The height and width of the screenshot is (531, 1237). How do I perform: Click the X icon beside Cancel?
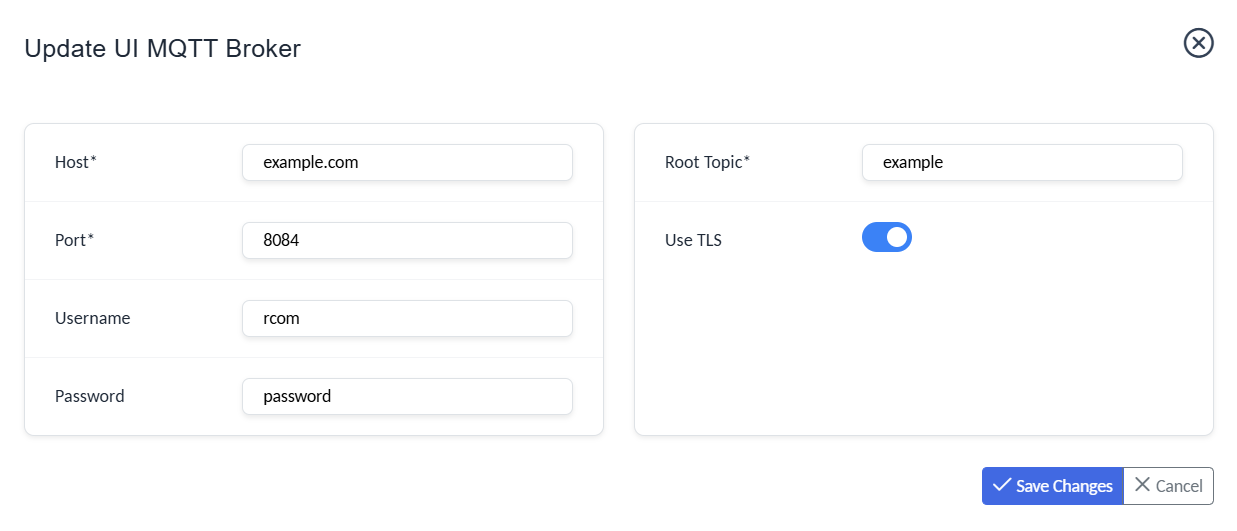(x=1142, y=485)
